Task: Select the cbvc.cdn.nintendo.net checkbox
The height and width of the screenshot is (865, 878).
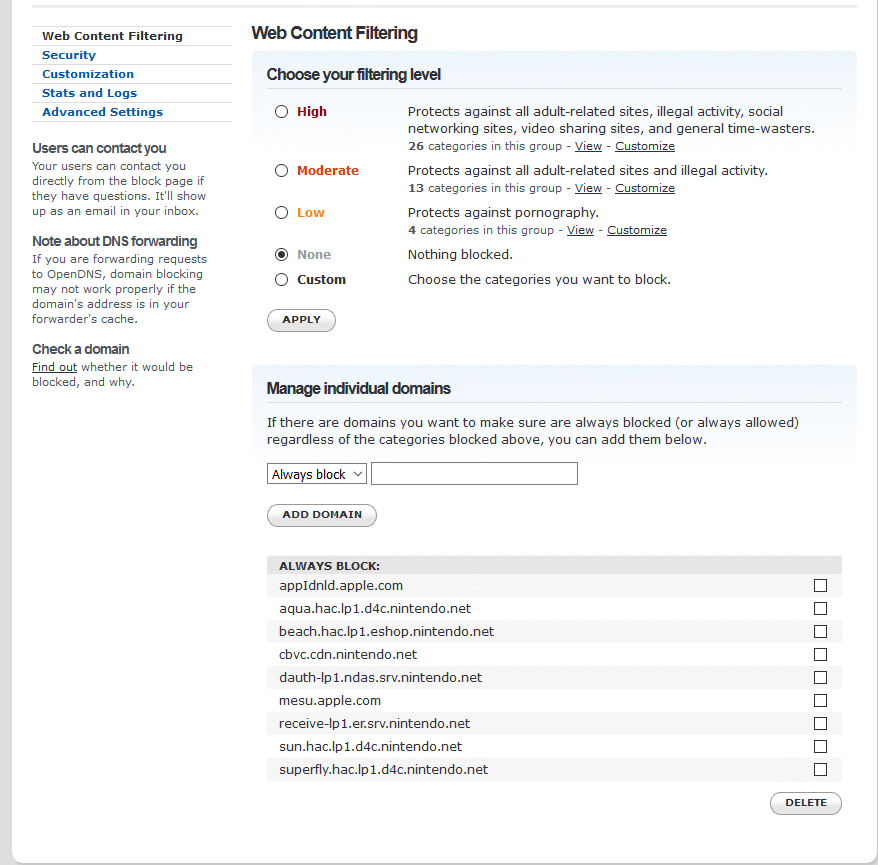Action: pyautogui.click(x=820, y=654)
